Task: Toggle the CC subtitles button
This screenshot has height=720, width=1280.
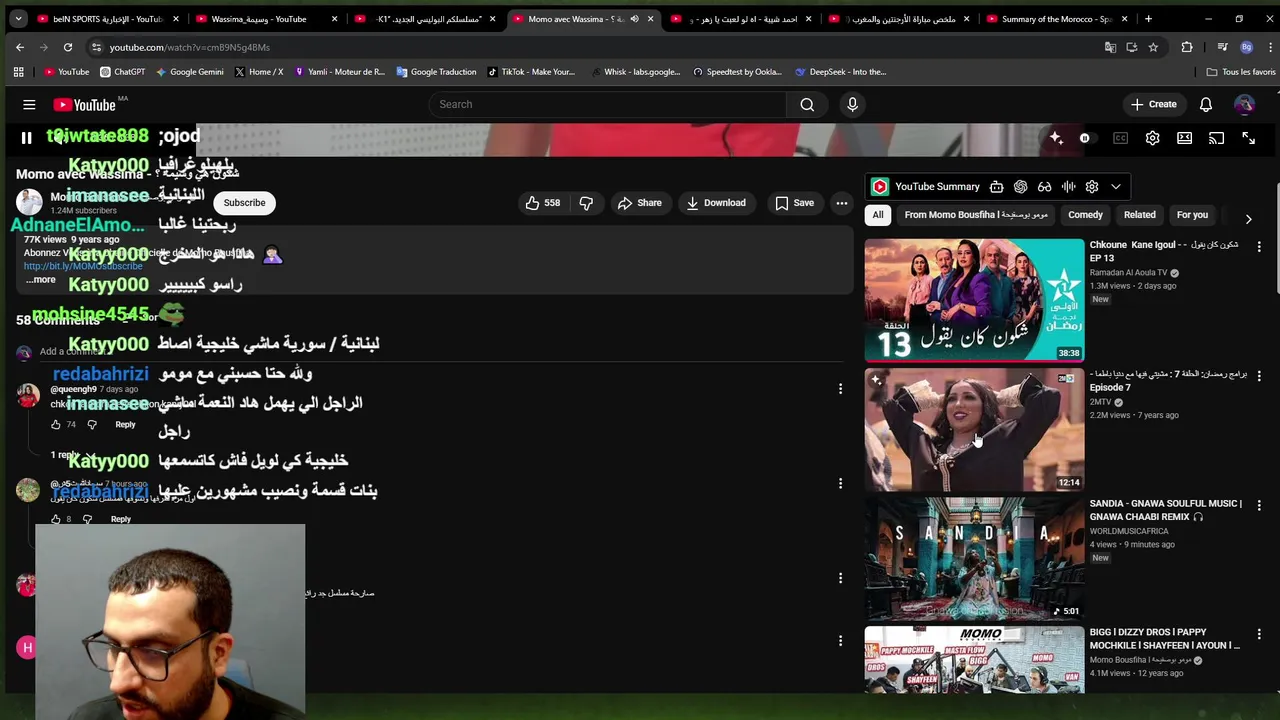Action: (1121, 138)
